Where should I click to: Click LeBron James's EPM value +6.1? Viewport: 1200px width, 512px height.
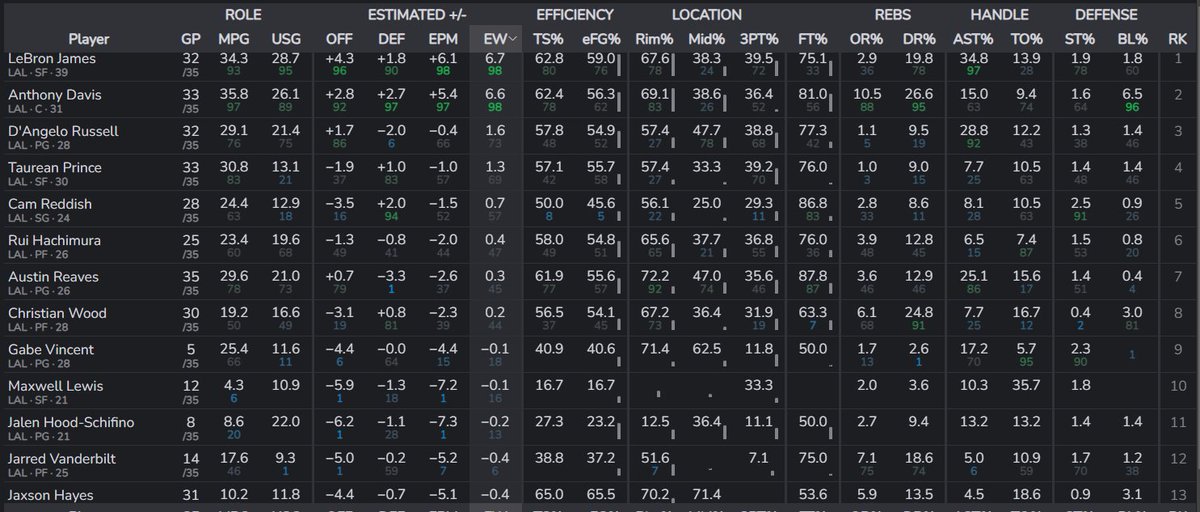tap(444, 59)
